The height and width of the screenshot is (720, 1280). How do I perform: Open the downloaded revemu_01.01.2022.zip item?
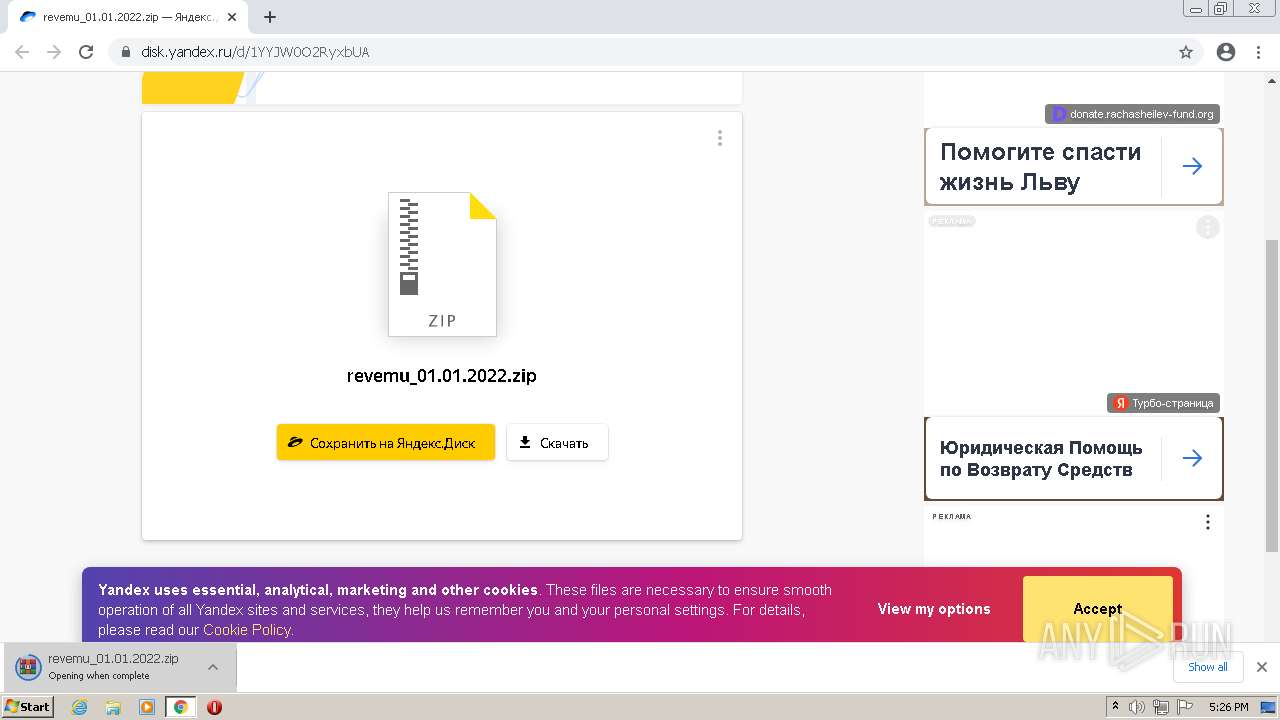click(105, 667)
